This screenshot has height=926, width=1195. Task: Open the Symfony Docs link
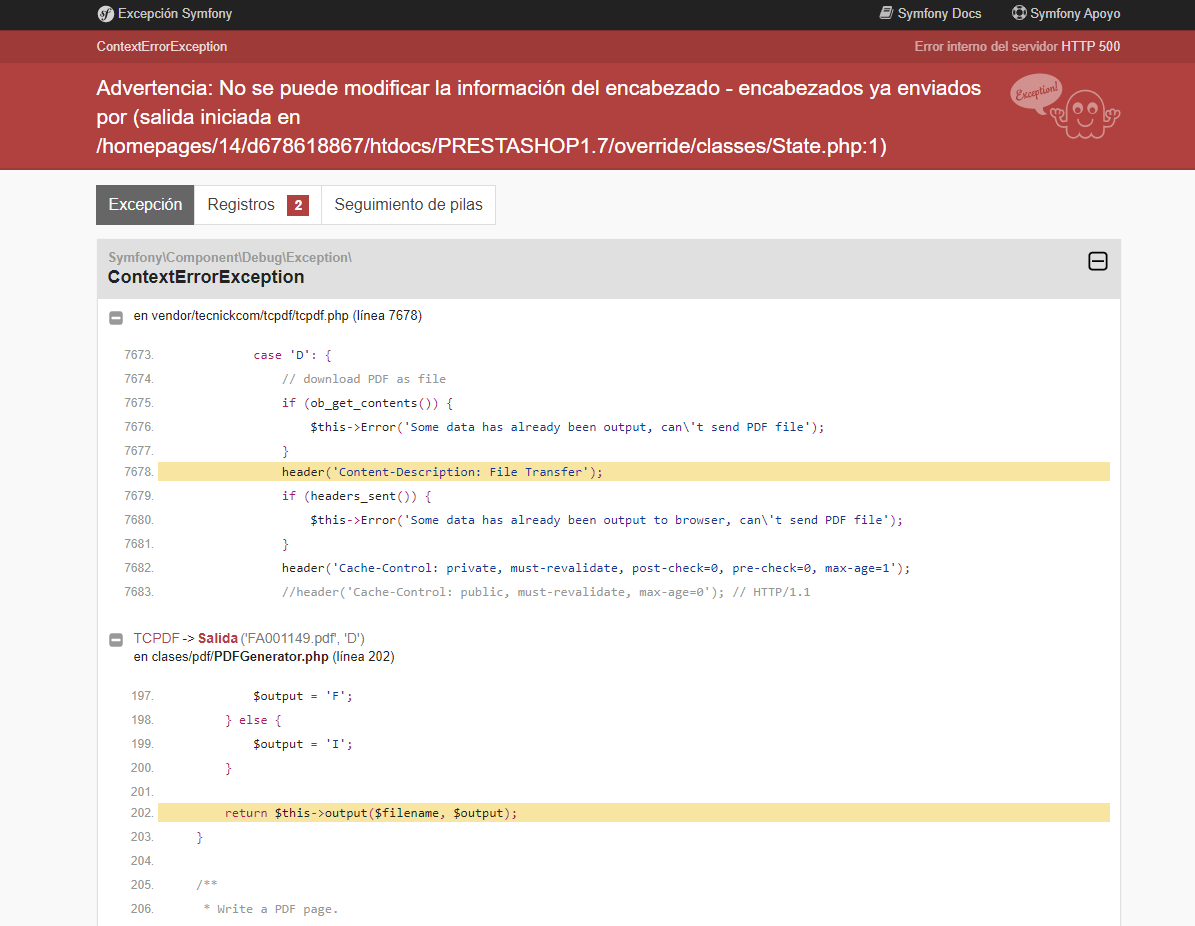pos(939,14)
